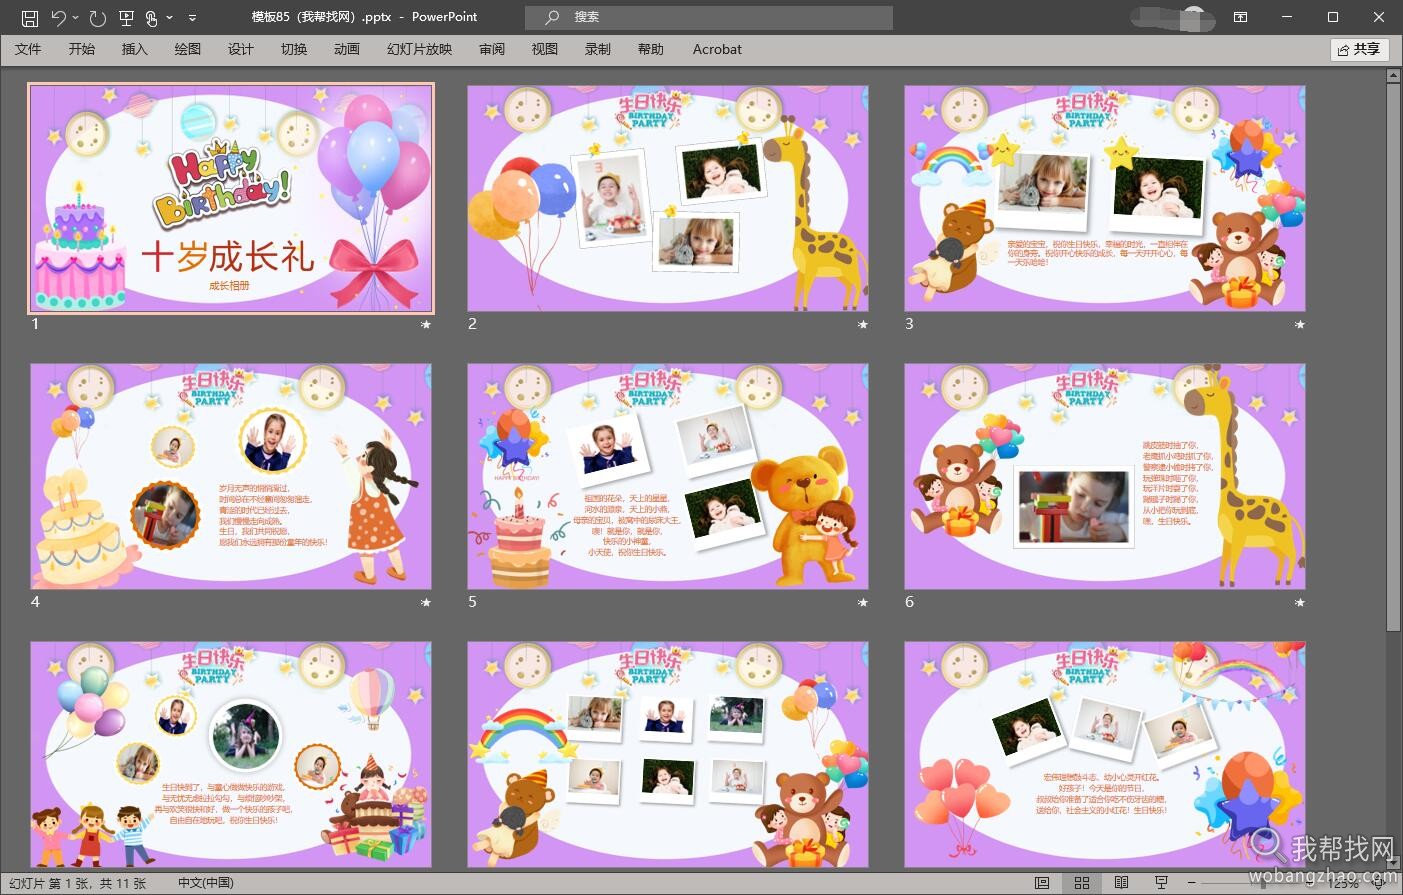This screenshot has width=1403, height=895.
Task: Play transition star icon under slide 1
Action: [x=426, y=325]
